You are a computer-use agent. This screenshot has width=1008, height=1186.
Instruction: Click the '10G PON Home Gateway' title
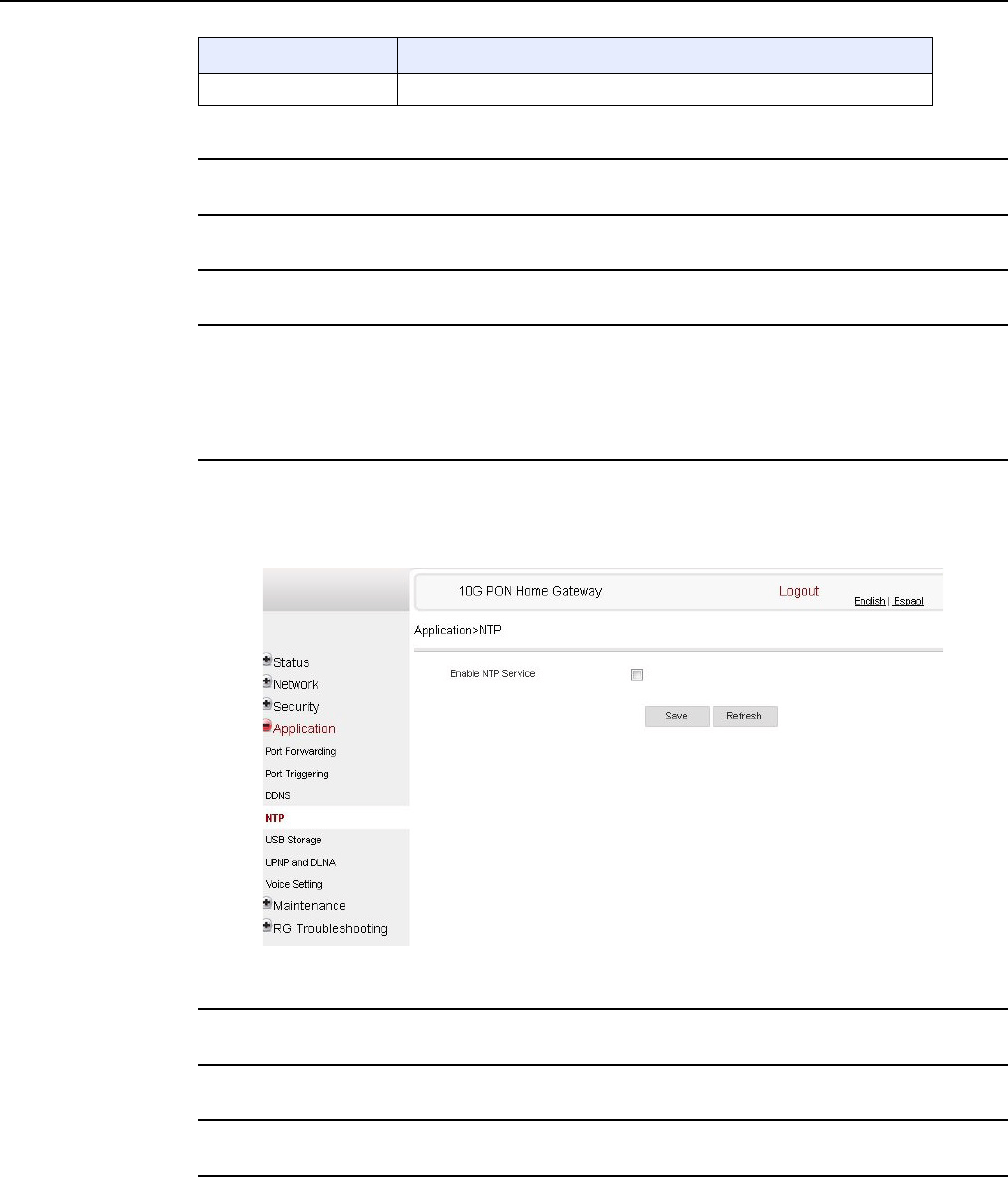(530, 591)
